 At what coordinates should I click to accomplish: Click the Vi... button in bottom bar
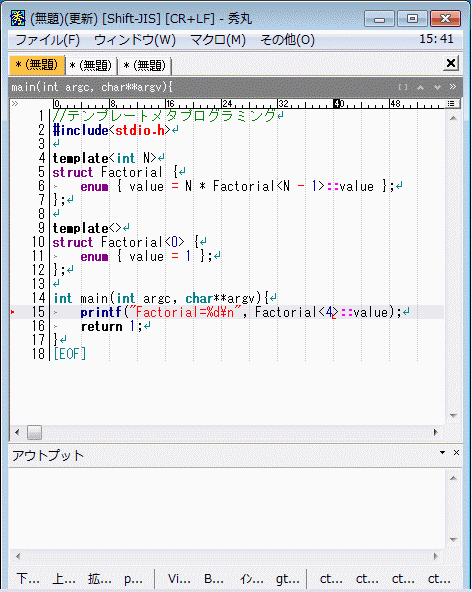tap(179, 578)
